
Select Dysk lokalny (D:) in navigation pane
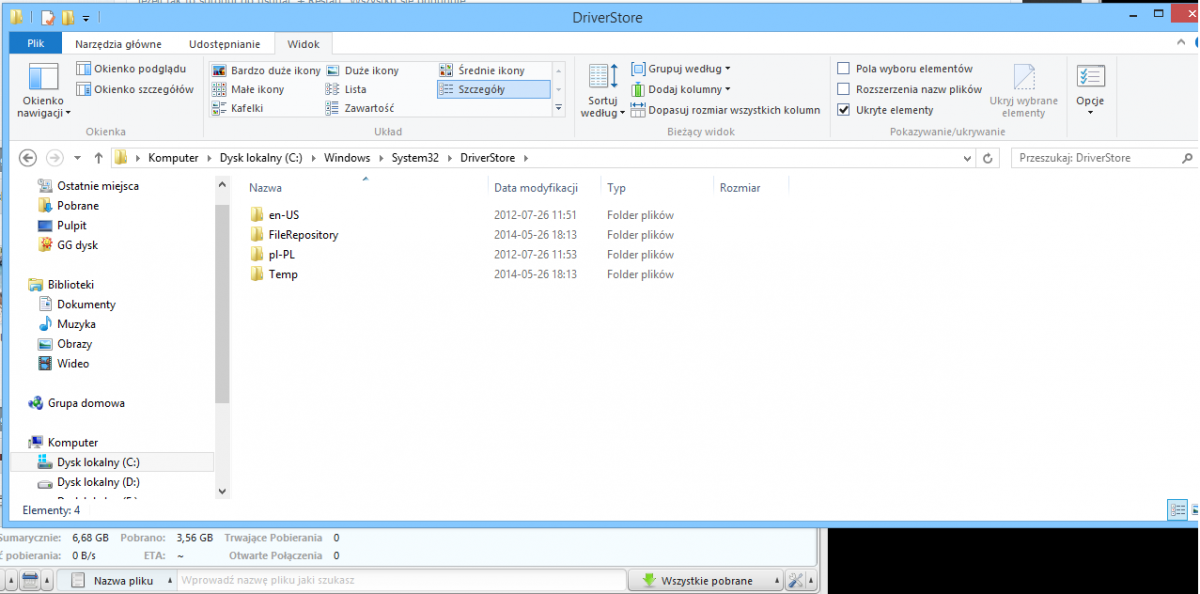pyautogui.click(x=98, y=482)
